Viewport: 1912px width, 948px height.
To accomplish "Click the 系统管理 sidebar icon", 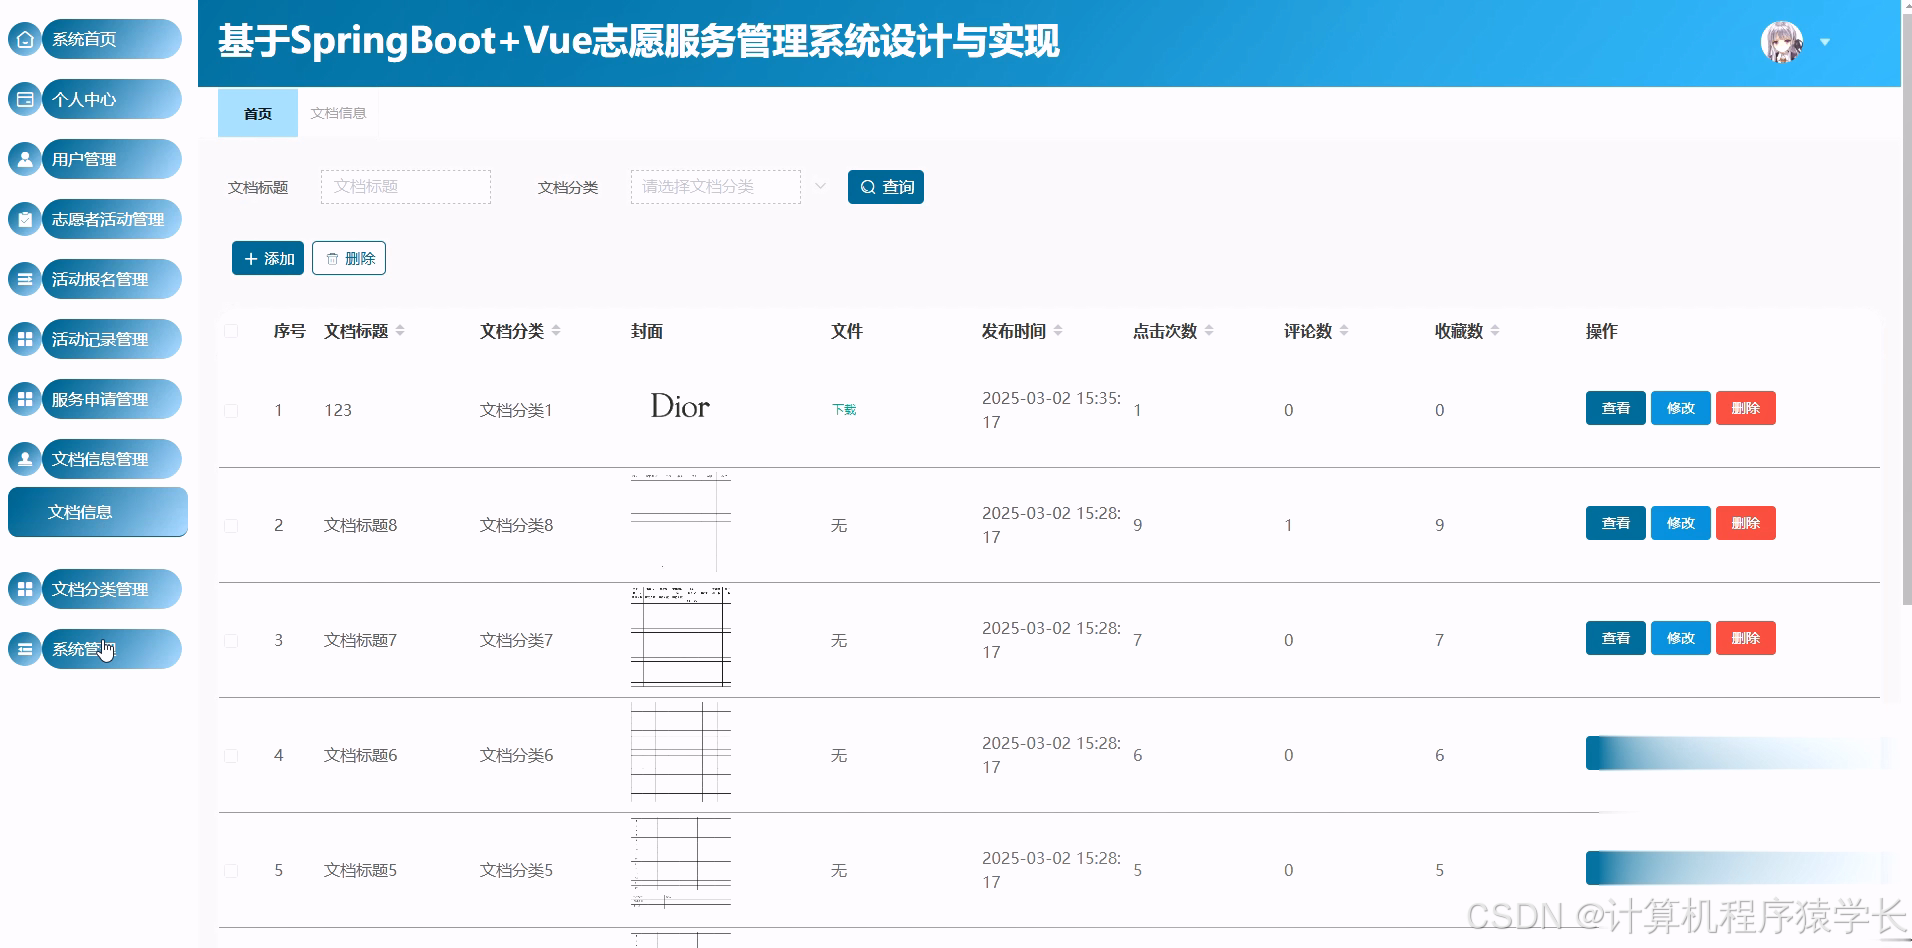I will tap(24, 649).
